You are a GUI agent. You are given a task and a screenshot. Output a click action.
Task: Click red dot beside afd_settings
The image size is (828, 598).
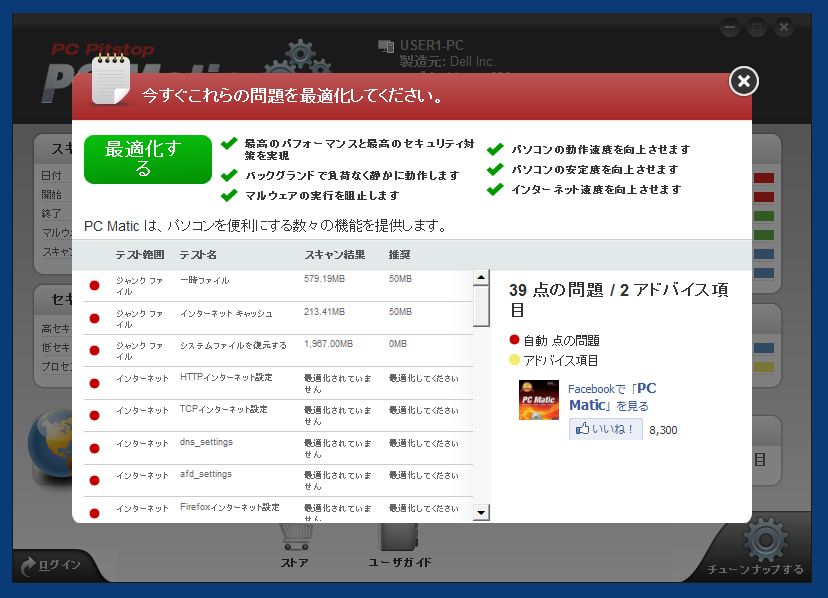pyautogui.click(x=95, y=480)
